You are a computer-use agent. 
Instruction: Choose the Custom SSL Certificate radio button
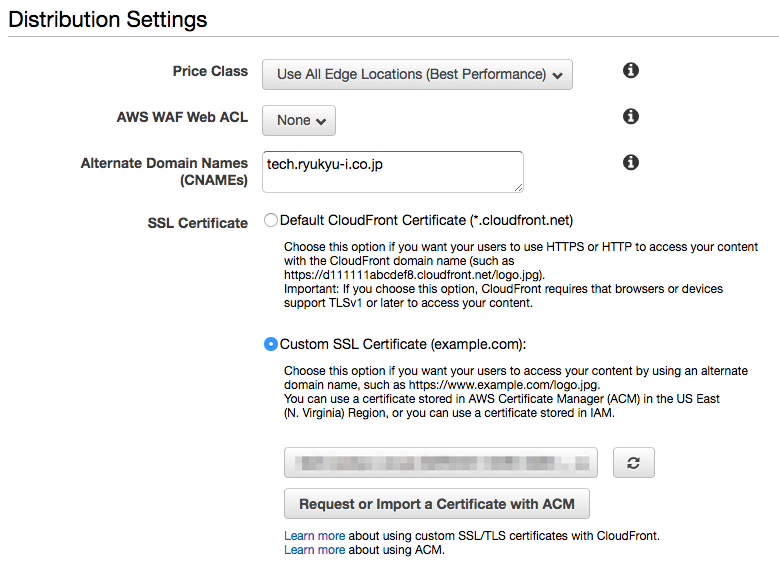pyautogui.click(x=271, y=344)
